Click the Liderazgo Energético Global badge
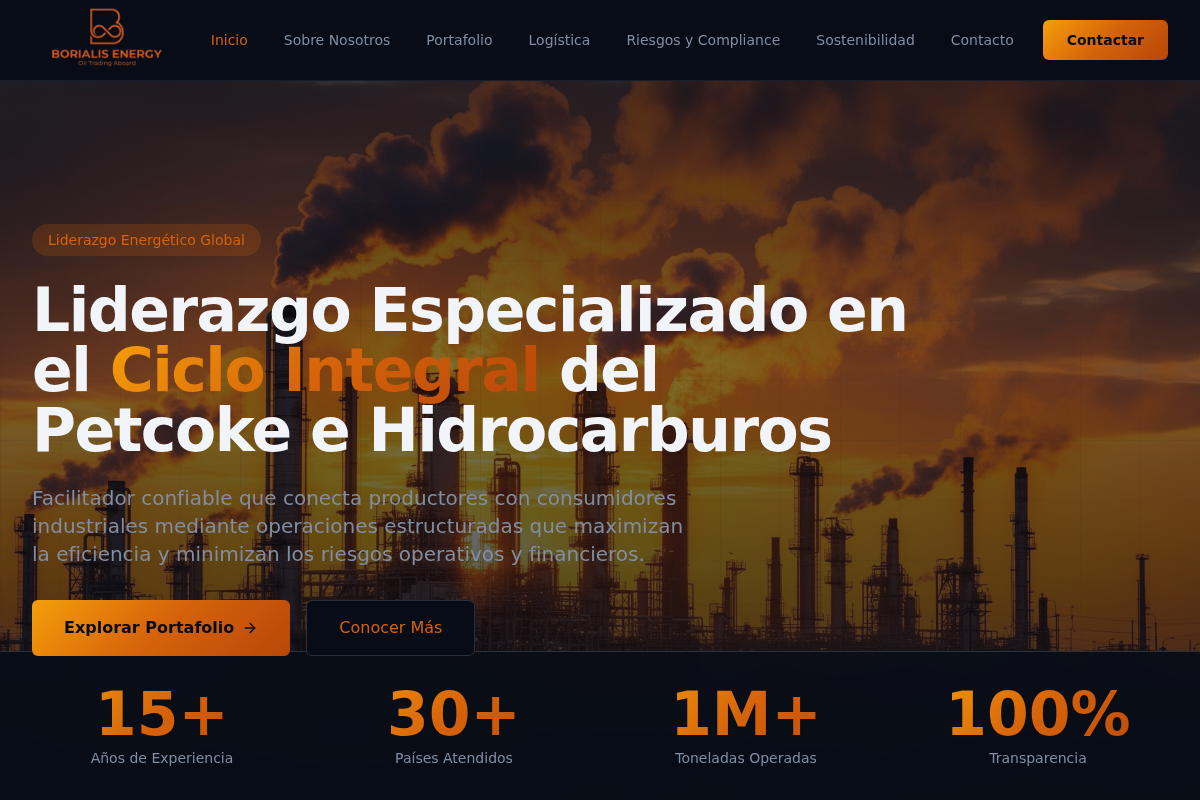This screenshot has height=800, width=1200. [x=146, y=240]
